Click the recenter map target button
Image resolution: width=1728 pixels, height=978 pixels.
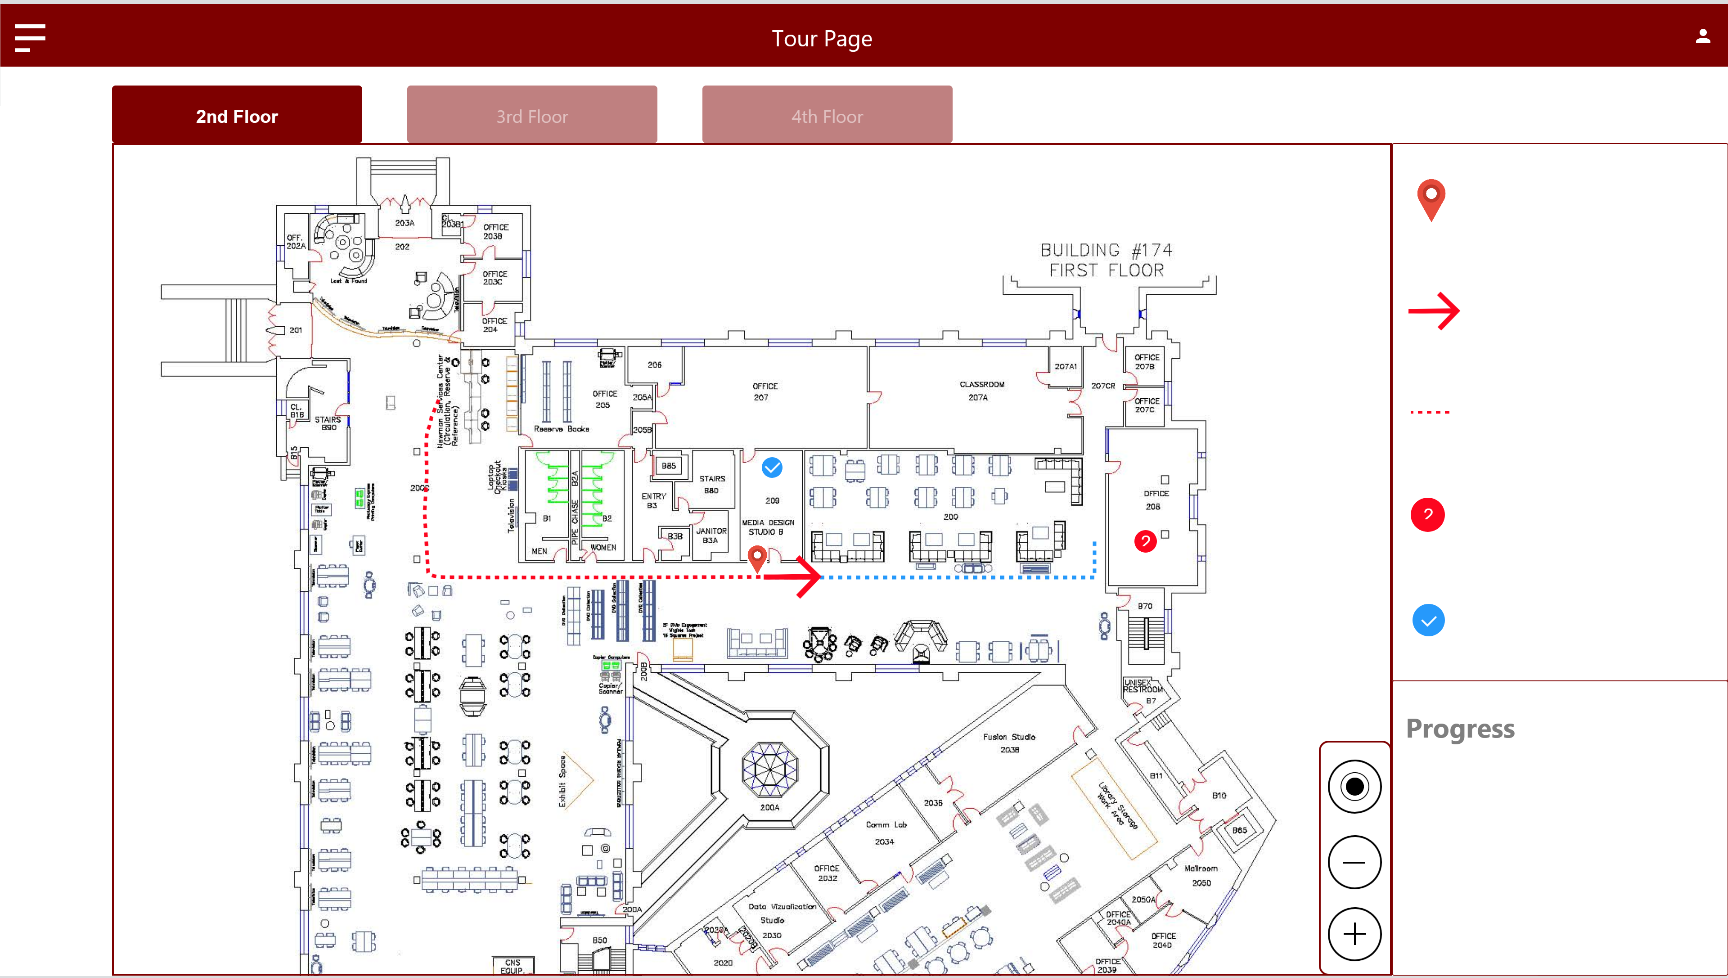pos(1354,787)
